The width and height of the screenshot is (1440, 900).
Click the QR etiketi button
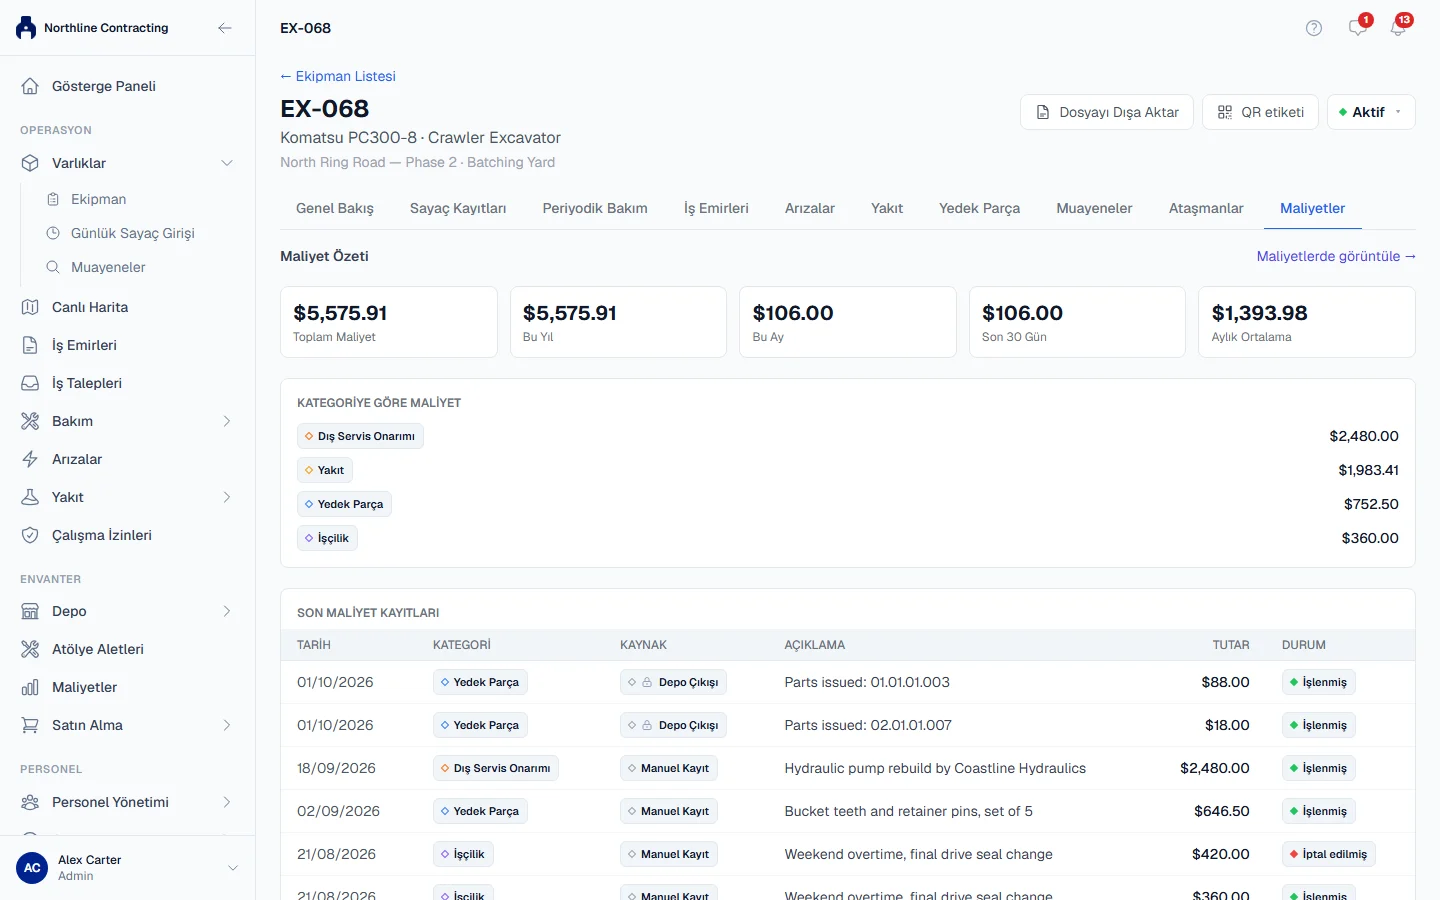tap(1260, 112)
